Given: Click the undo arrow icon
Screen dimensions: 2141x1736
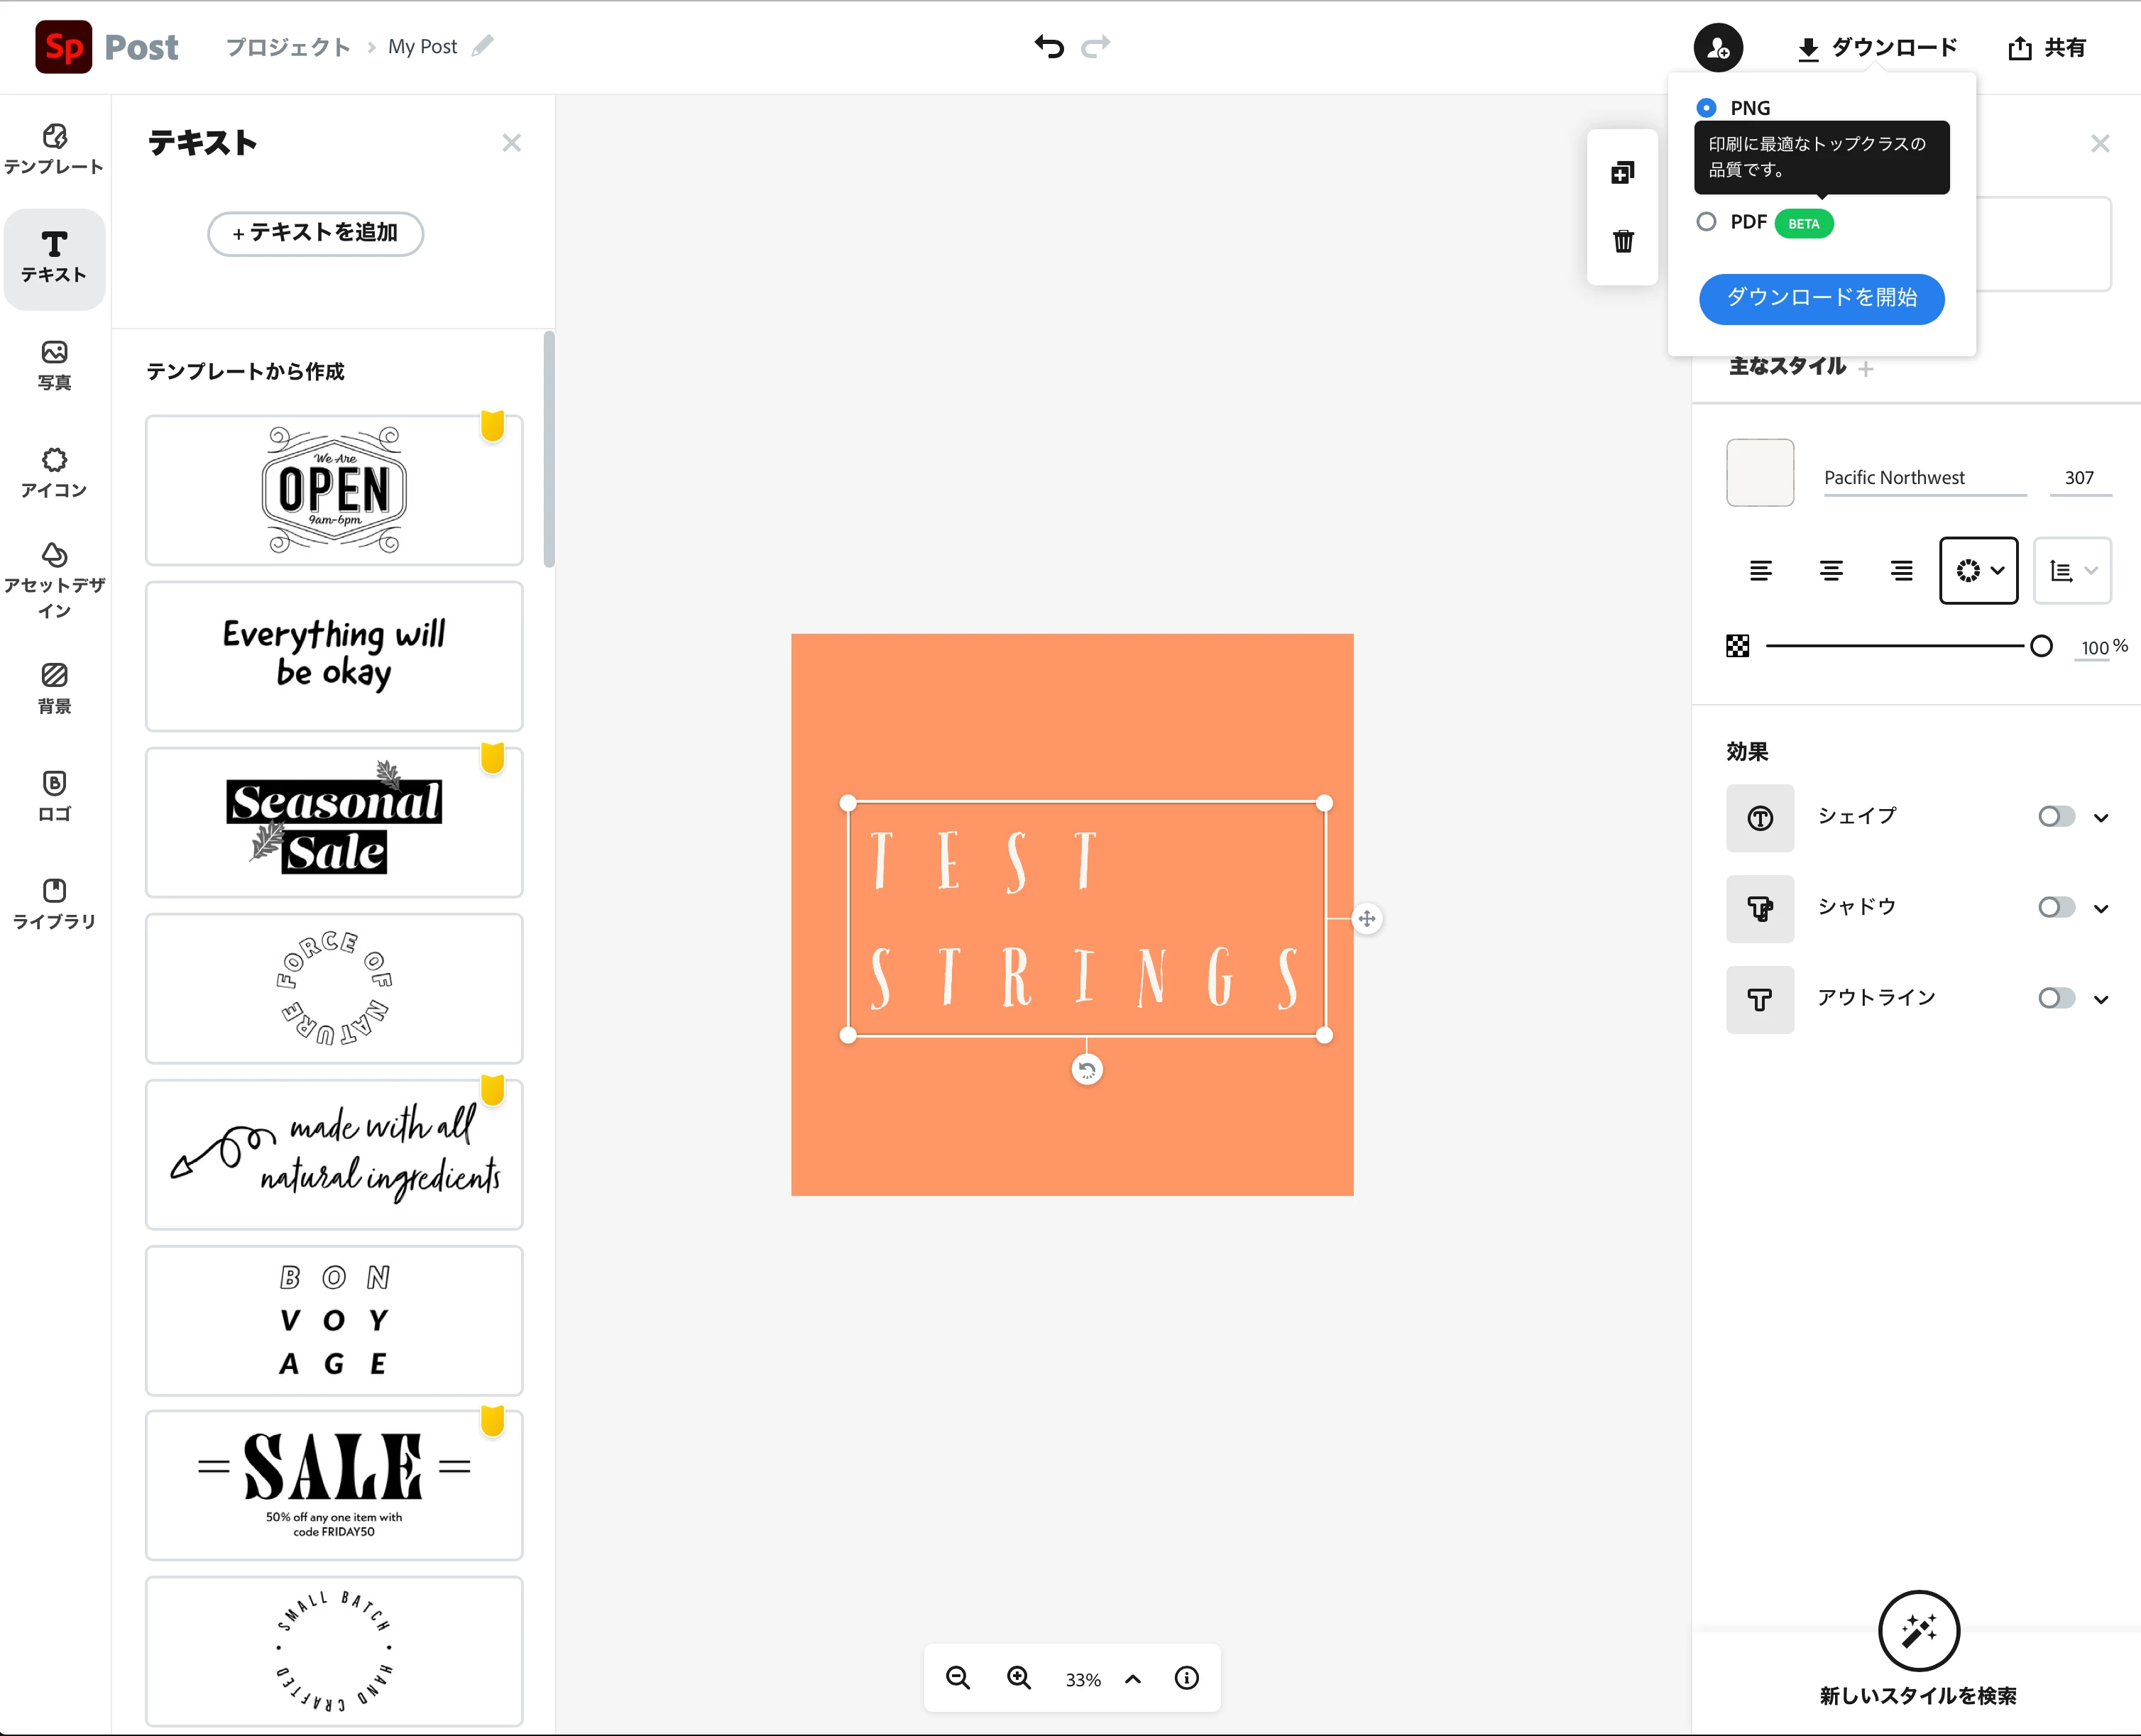Looking at the screenshot, I should [x=1049, y=46].
